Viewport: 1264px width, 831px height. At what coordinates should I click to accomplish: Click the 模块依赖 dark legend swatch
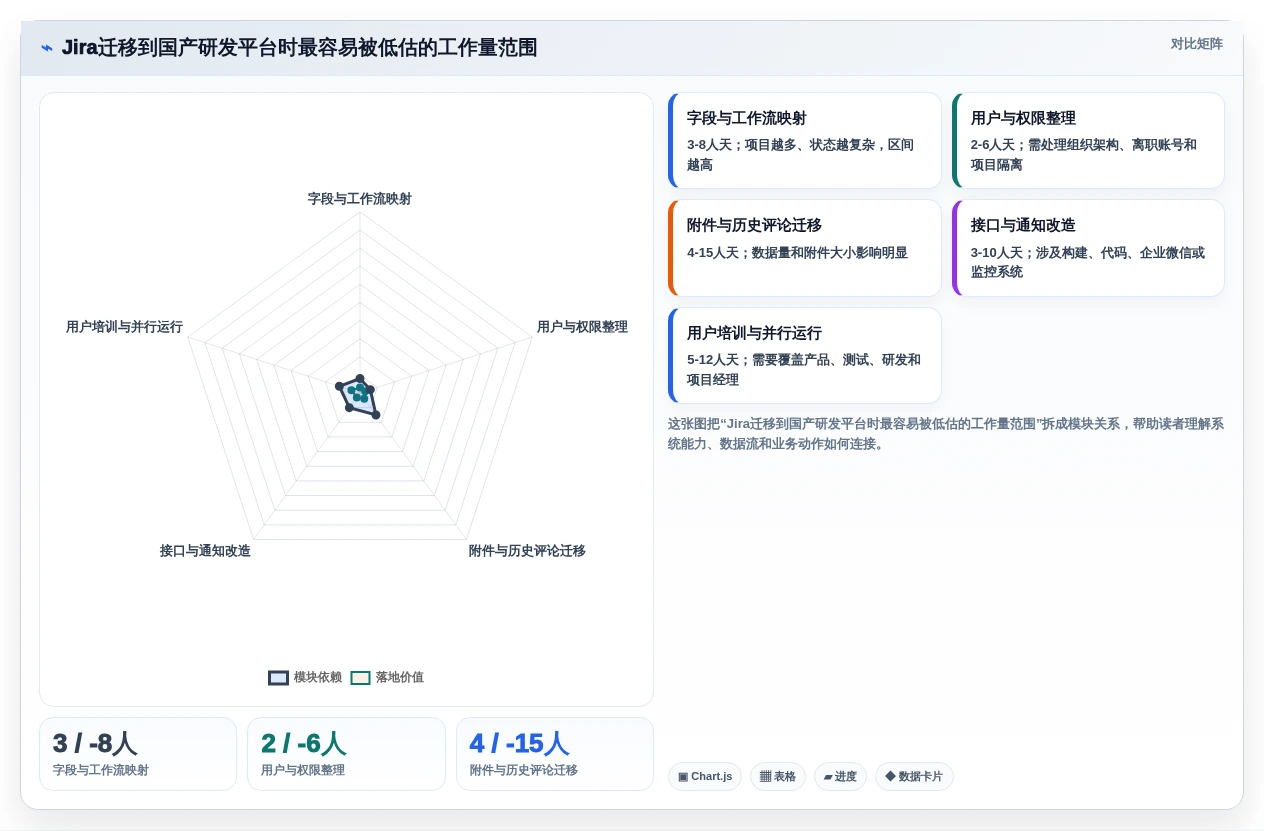(278, 678)
